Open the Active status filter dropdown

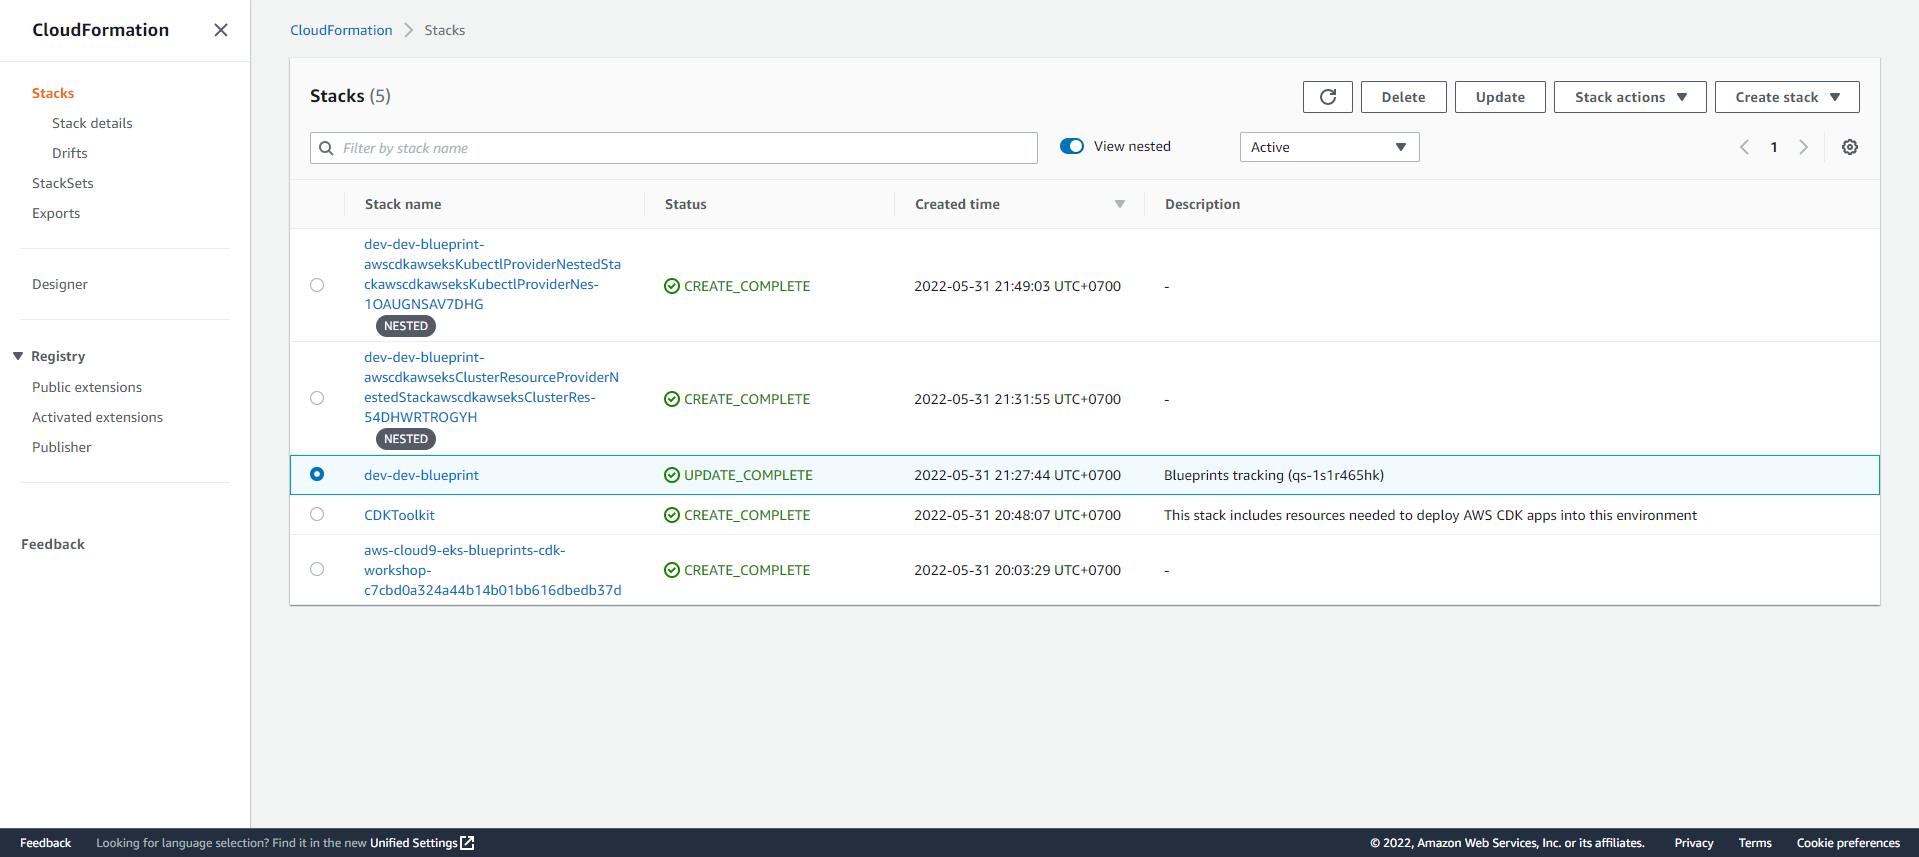pyautogui.click(x=1329, y=147)
